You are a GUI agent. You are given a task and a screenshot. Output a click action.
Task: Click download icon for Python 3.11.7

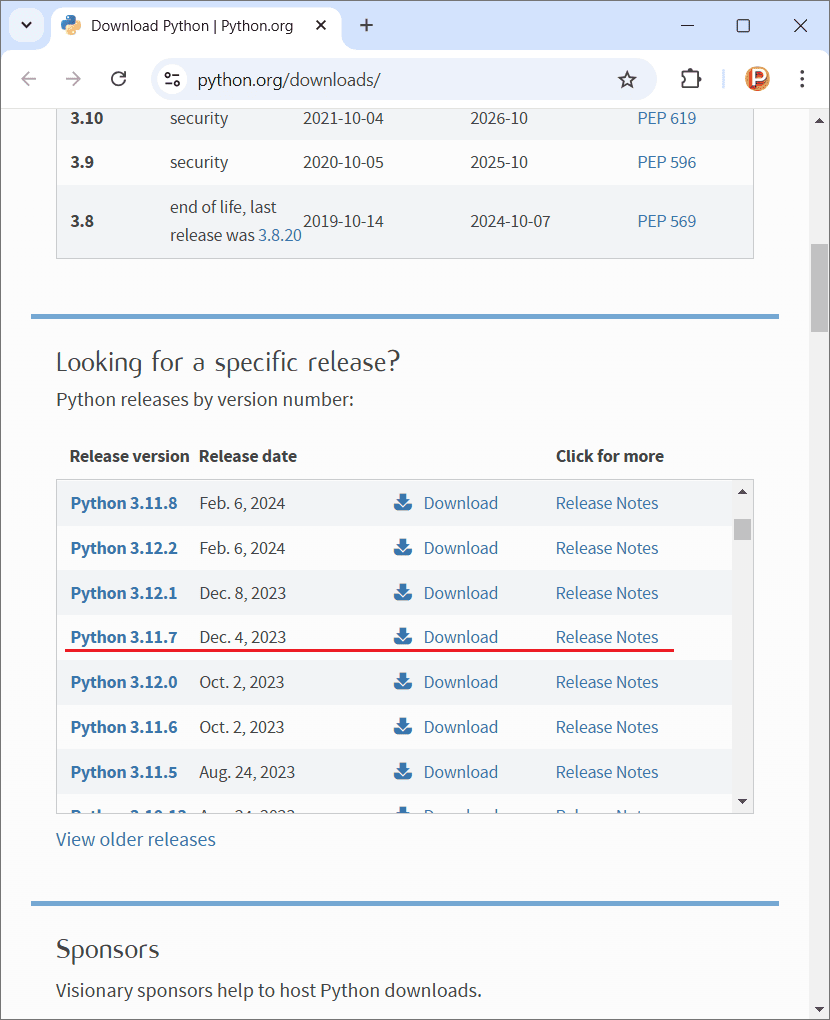(403, 636)
